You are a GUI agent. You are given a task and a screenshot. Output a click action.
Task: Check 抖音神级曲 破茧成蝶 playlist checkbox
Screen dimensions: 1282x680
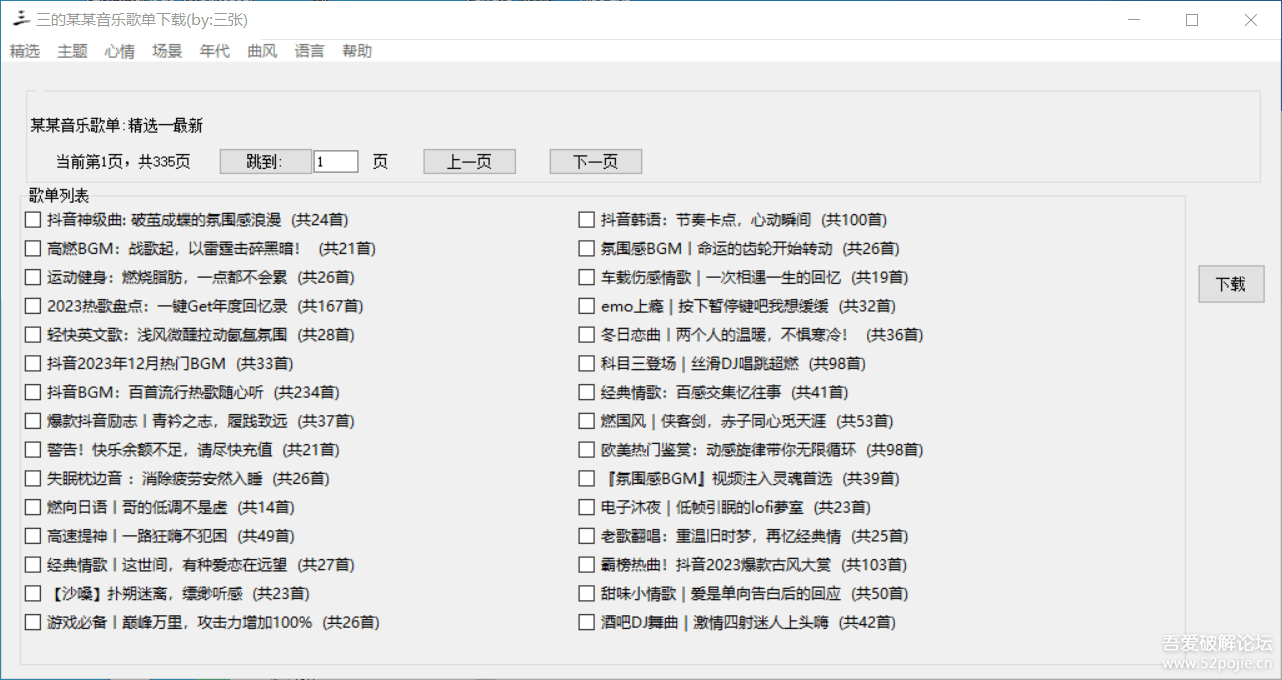33,220
